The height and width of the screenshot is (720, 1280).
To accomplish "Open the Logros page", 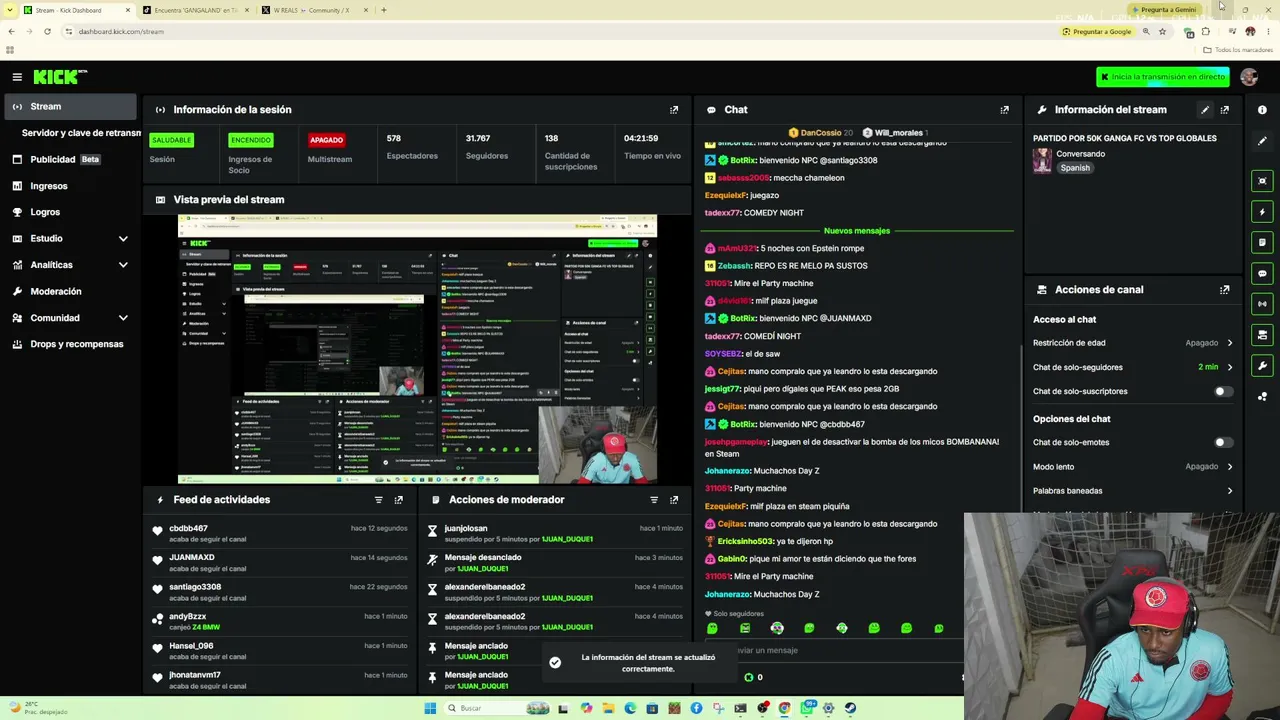I will 70,212.
